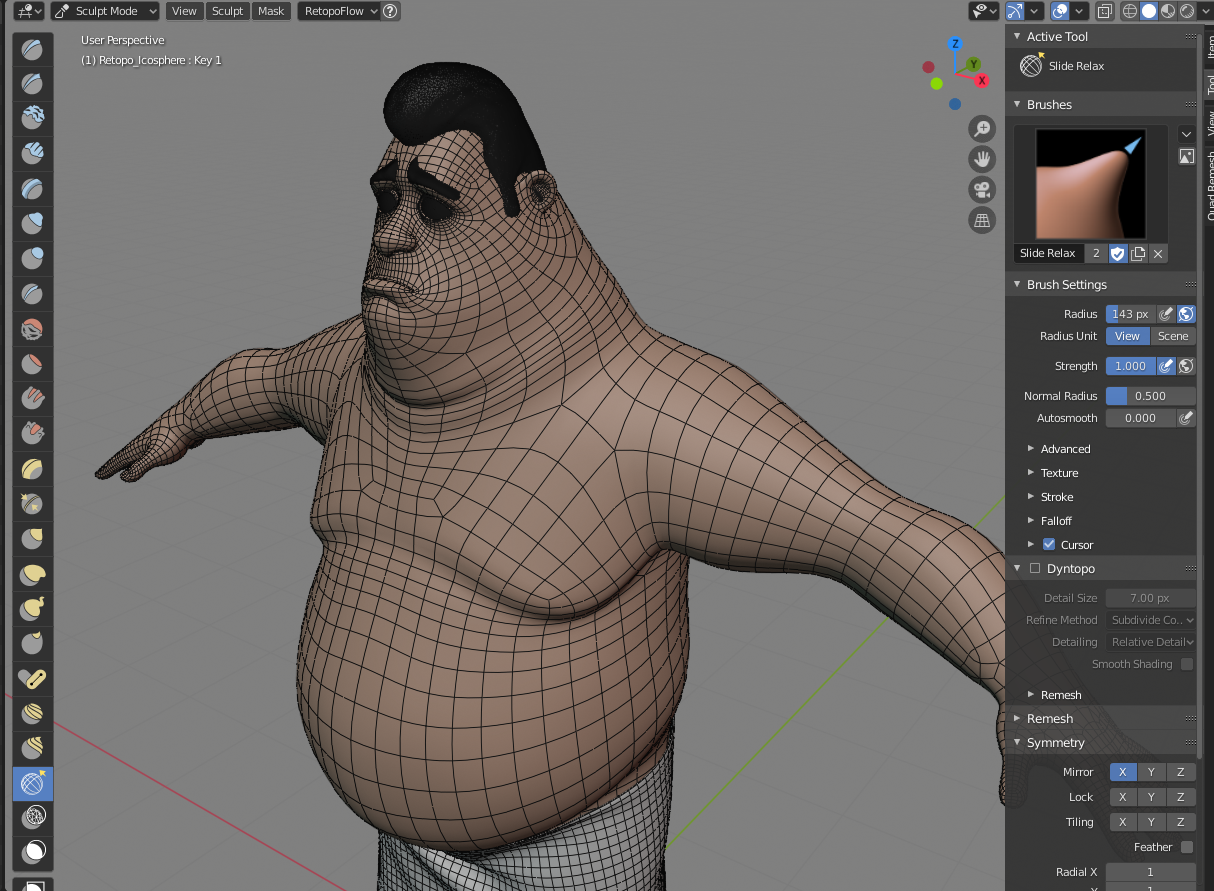This screenshot has width=1214, height=891.
Task: Toggle unified radius globe icon
Action: pos(1186,314)
